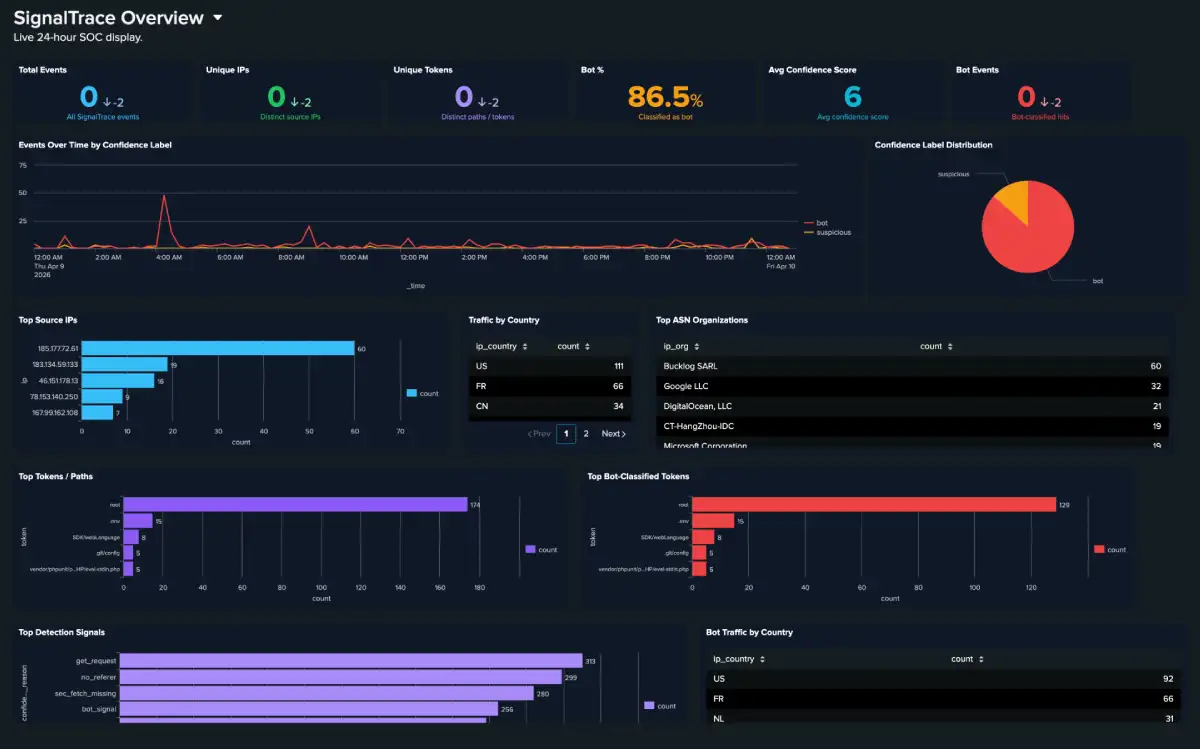Open the count column sort dropdown in Bot Traffic table
Image resolution: width=1200 pixels, height=749 pixels.
pos(979,659)
